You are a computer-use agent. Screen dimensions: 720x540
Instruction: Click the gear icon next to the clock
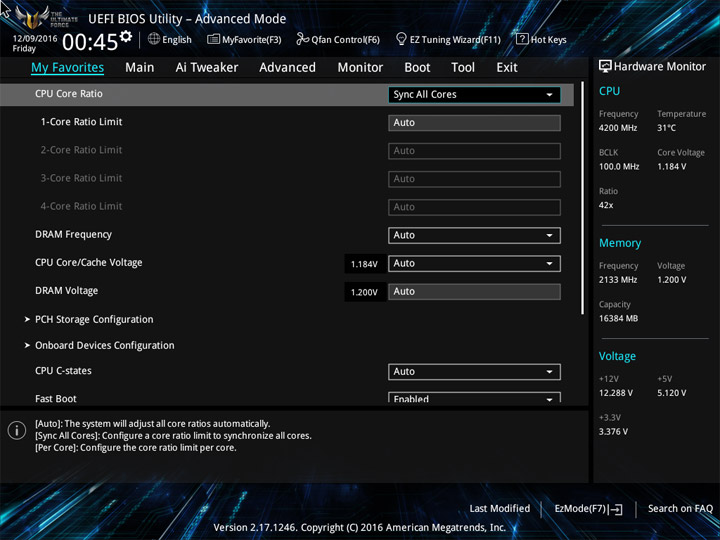click(x=126, y=36)
